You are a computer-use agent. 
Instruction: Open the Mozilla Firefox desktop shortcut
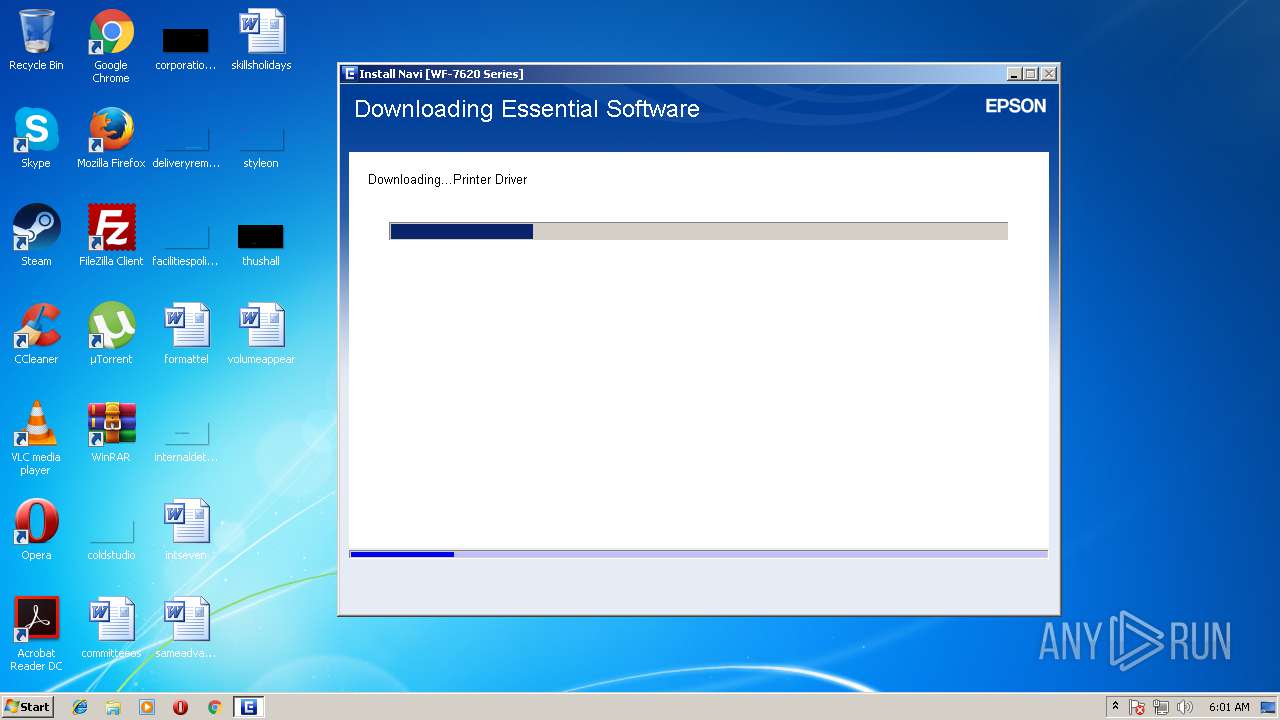[111, 138]
